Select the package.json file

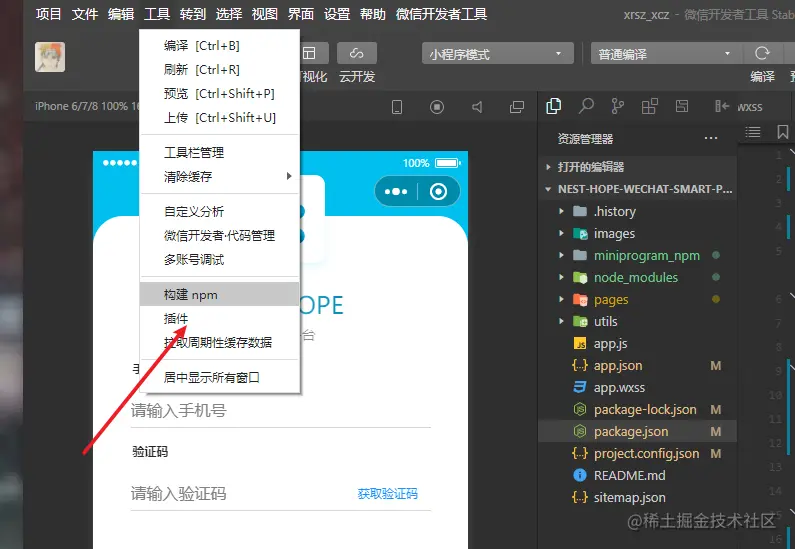pyautogui.click(x=637, y=431)
